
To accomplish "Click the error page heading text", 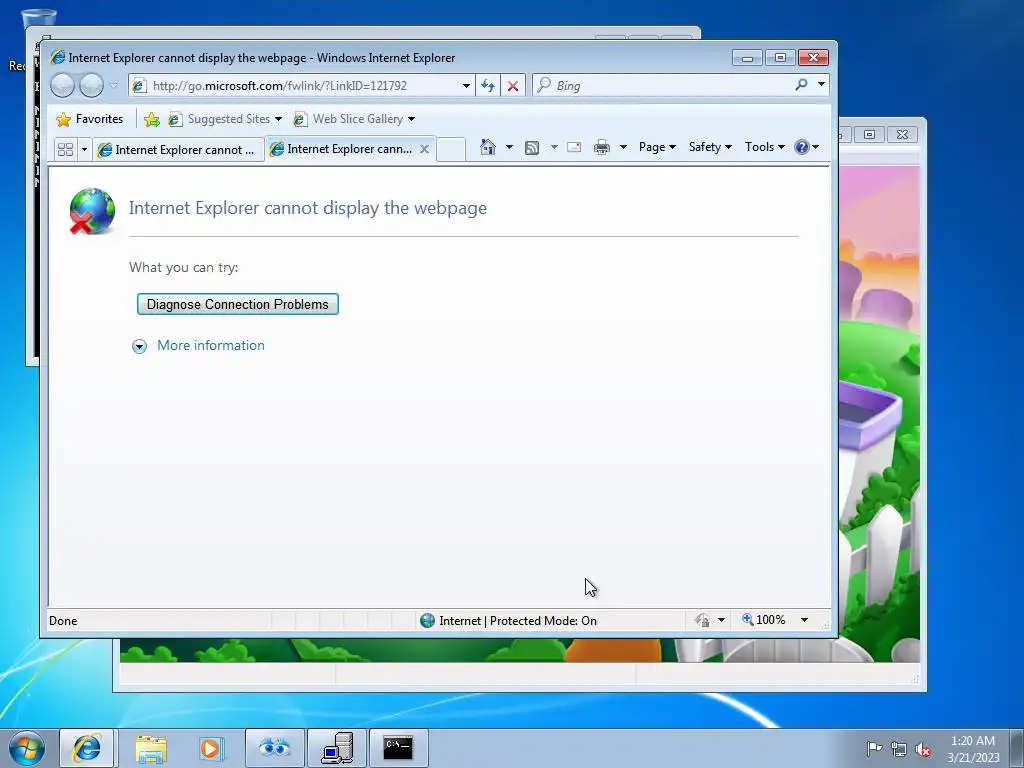I will [308, 208].
